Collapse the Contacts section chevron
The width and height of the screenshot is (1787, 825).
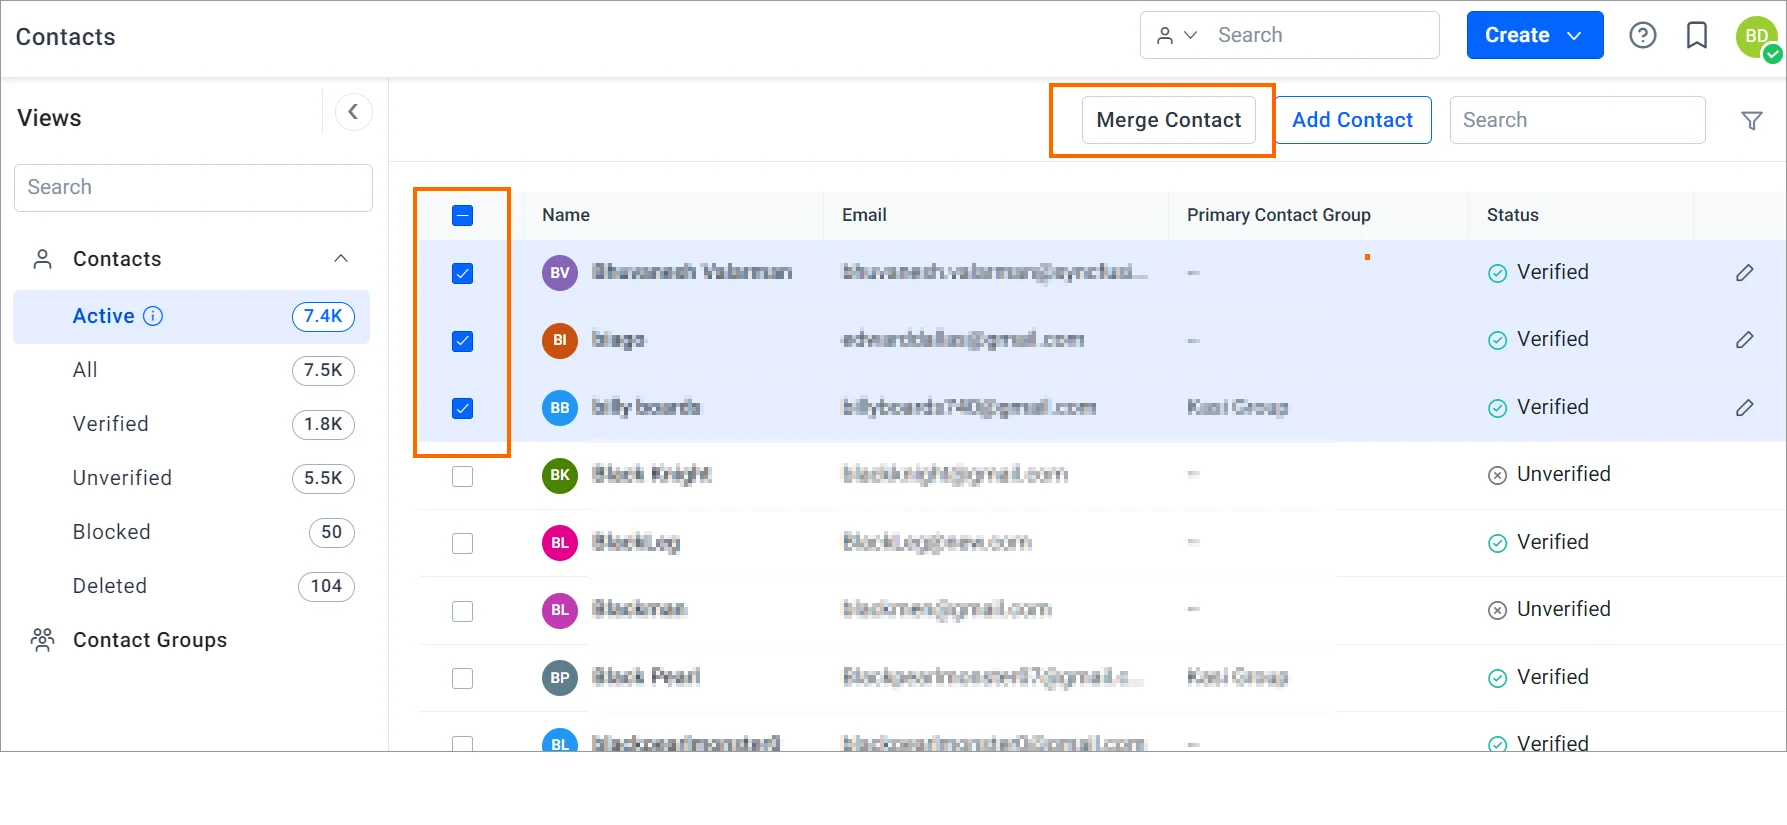pyautogui.click(x=341, y=259)
